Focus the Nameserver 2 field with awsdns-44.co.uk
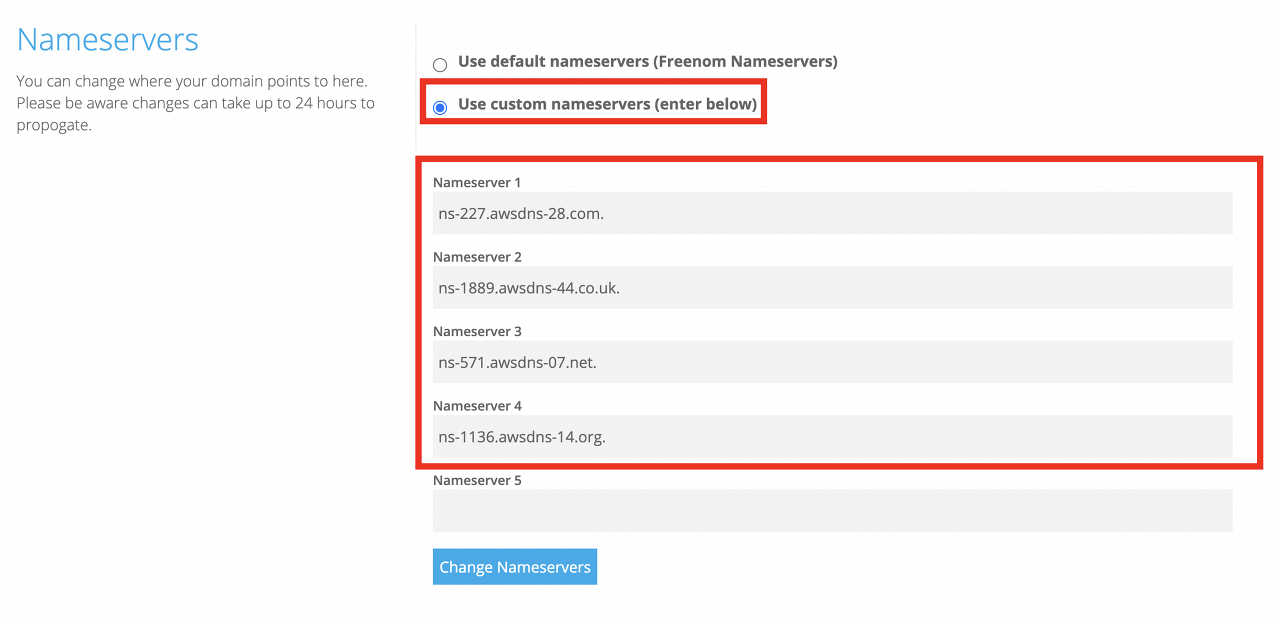 [832, 288]
